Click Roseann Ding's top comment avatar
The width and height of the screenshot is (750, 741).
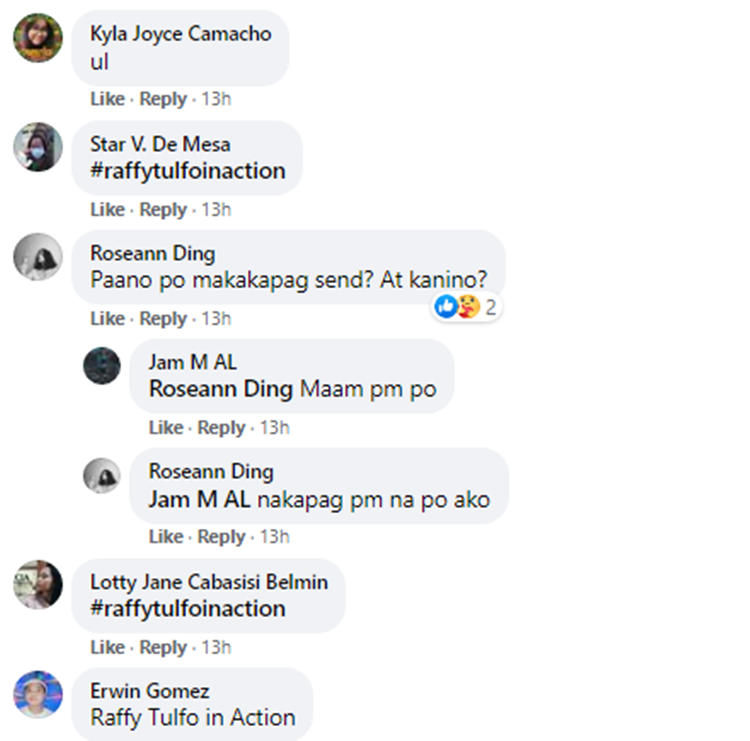(x=38, y=257)
